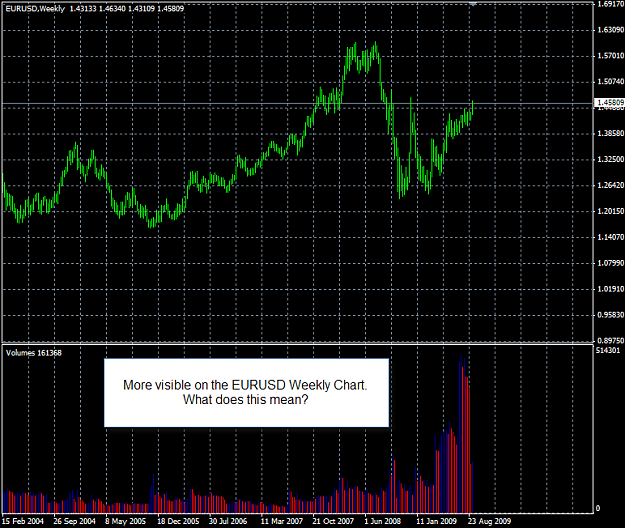625x528 pixels.
Task: Click the 18 Dec 2005 date label
Action: (178, 521)
